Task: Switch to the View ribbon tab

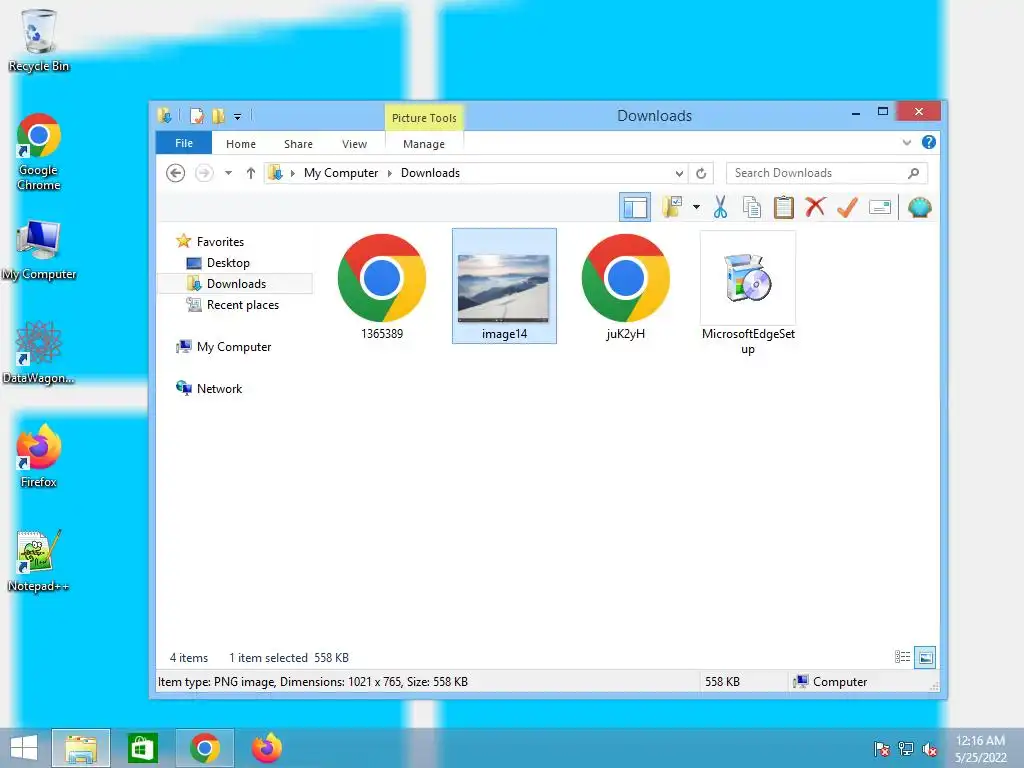Action: tap(354, 144)
